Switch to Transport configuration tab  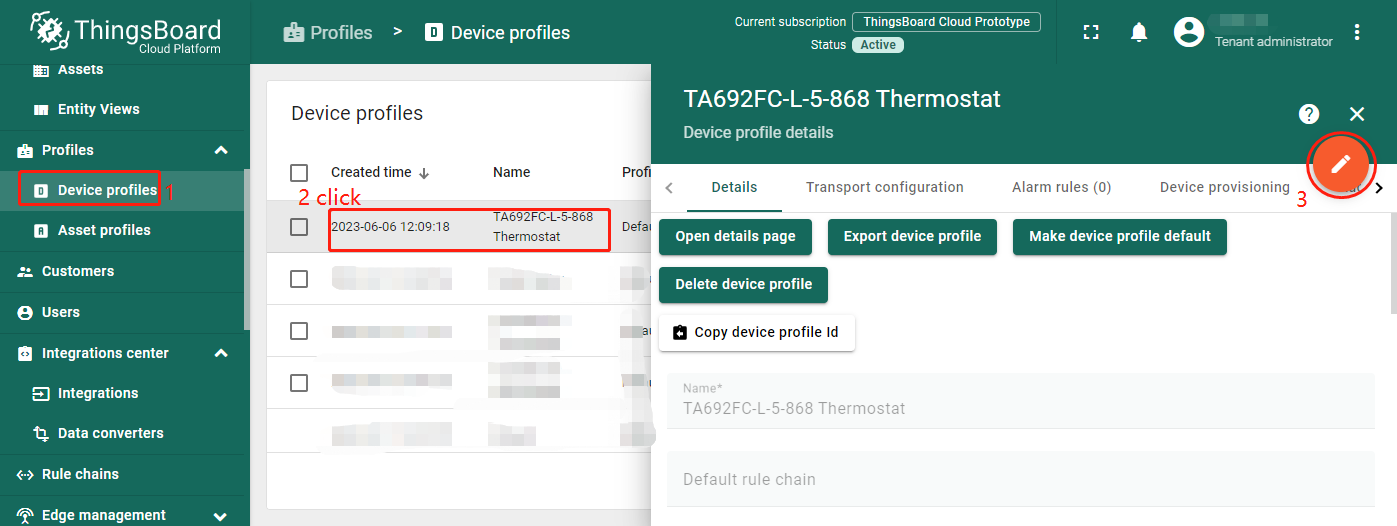tap(885, 188)
